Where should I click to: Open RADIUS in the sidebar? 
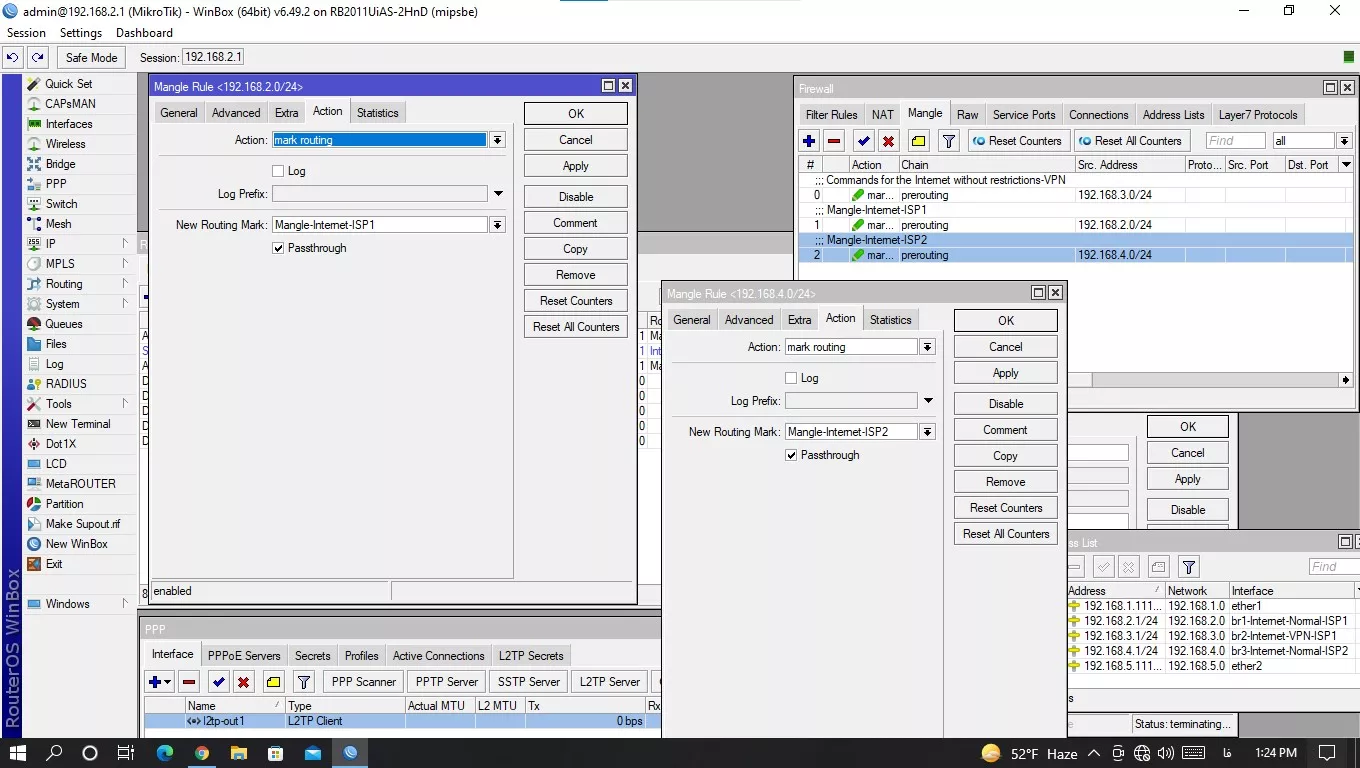pos(66,384)
